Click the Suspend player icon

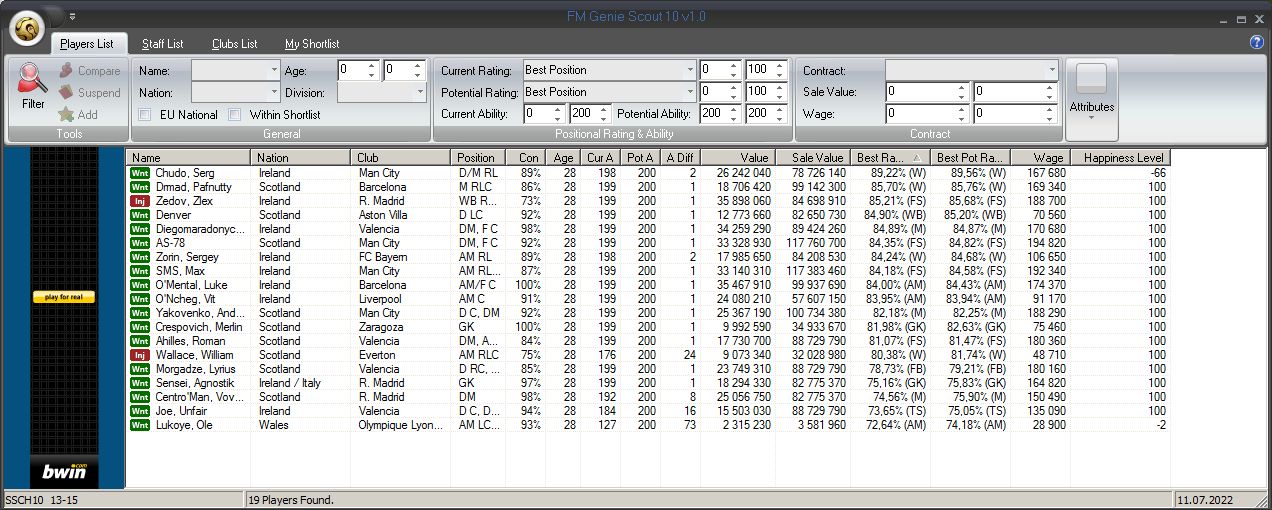click(66, 93)
